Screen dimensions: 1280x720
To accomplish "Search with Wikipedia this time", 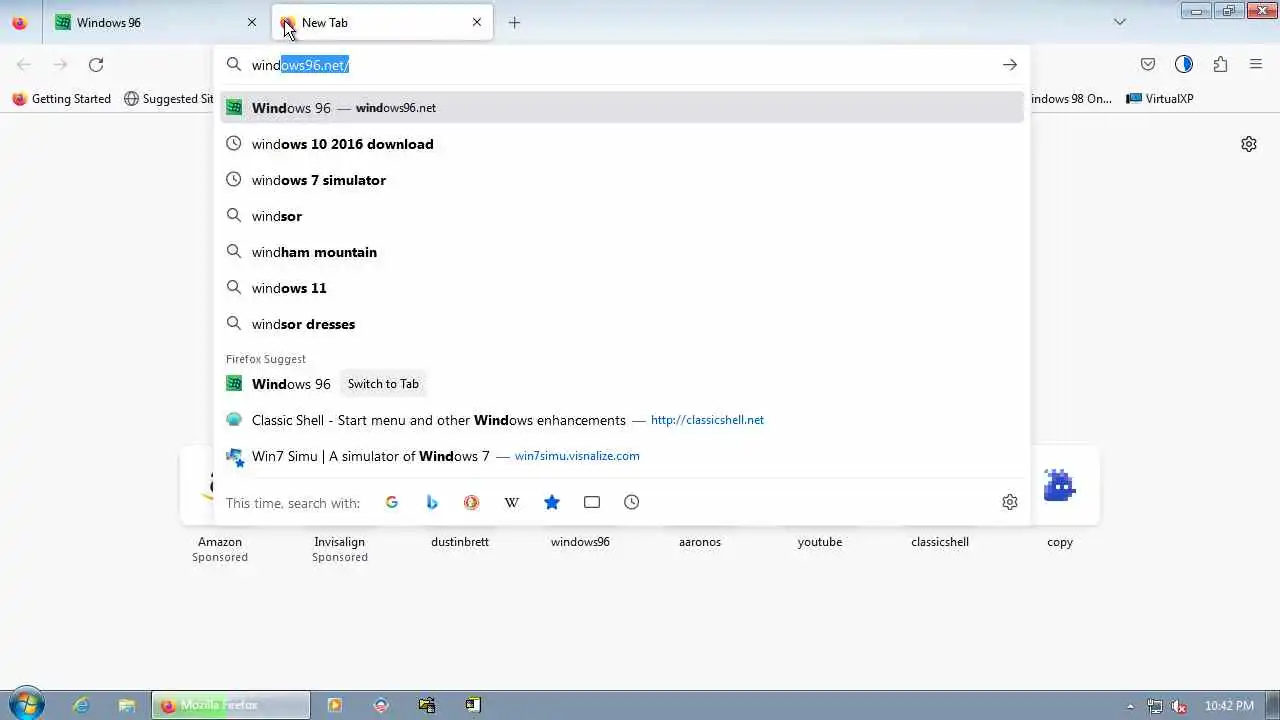I will coord(512,502).
